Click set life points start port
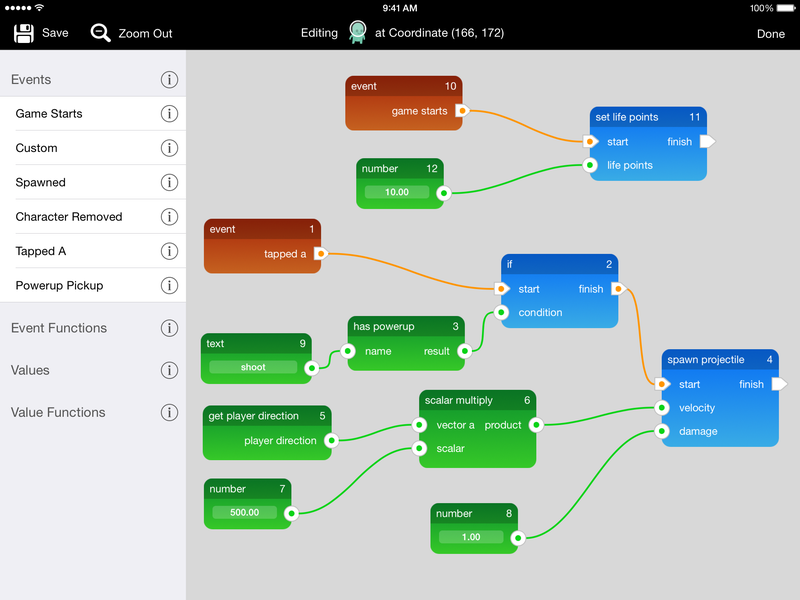The image size is (800, 600). 590,141
